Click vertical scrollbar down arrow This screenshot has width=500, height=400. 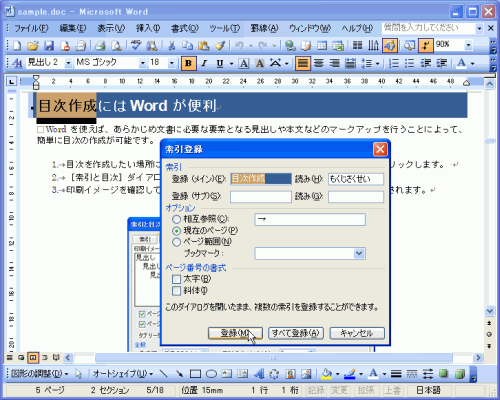click(x=489, y=311)
